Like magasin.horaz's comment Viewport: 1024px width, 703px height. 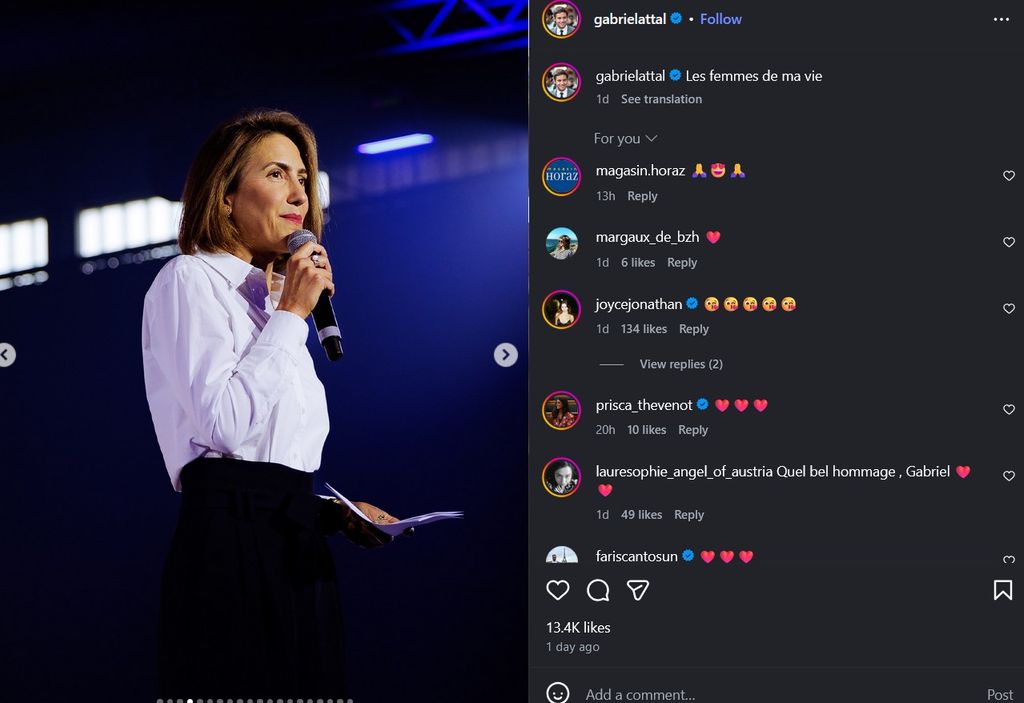tap(1008, 176)
